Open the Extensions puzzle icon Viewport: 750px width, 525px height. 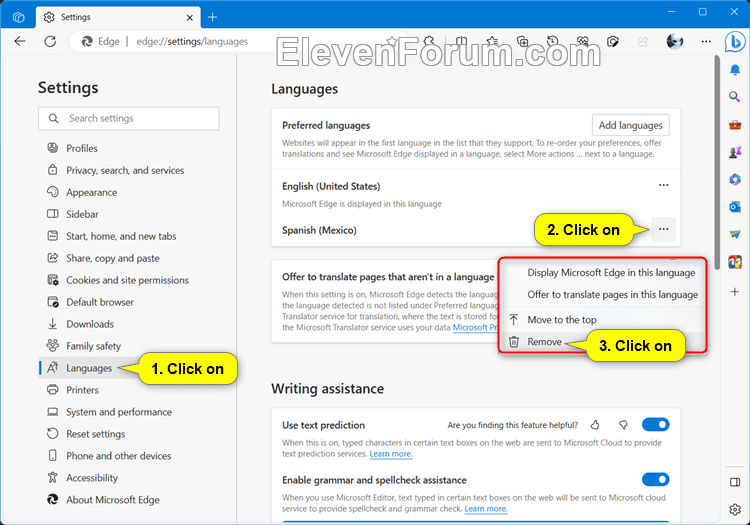pos(429,42)
